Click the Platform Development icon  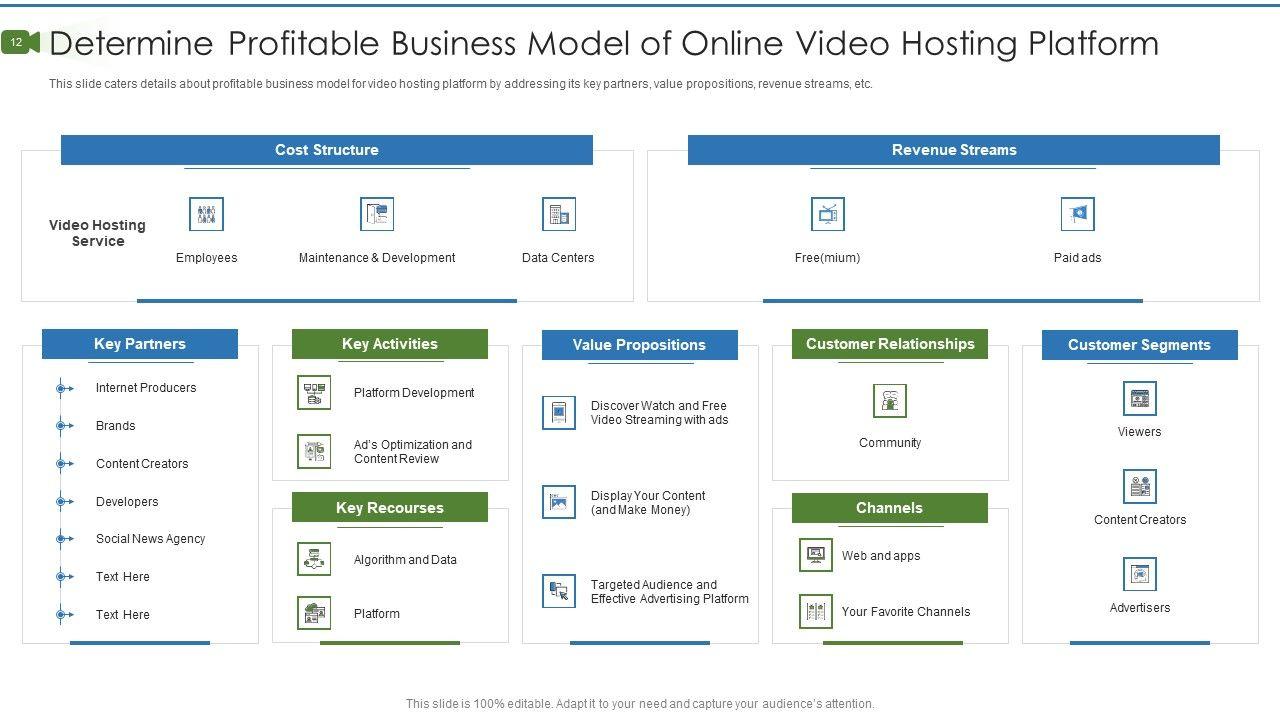pos(314,393)
